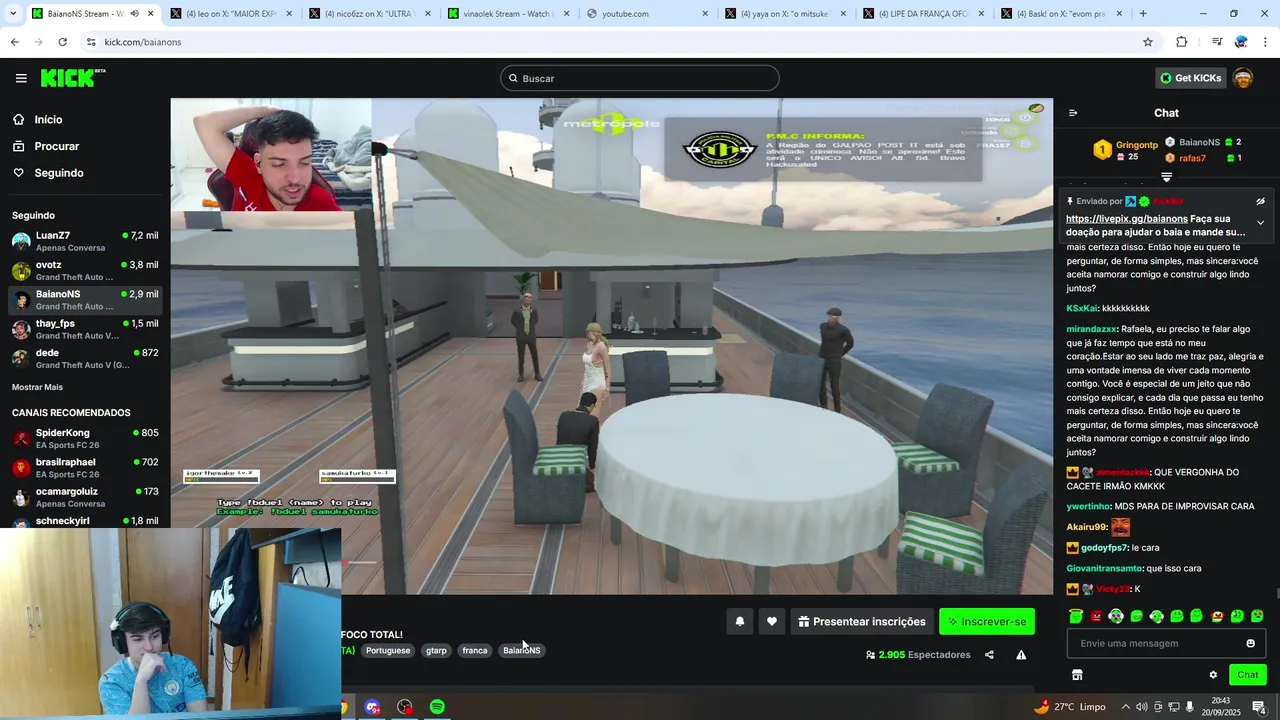The width and height of the screenshot is (1280, 720).
Task: Switch to the vinaolek Stream browser tab
Action: click(507, 14)
